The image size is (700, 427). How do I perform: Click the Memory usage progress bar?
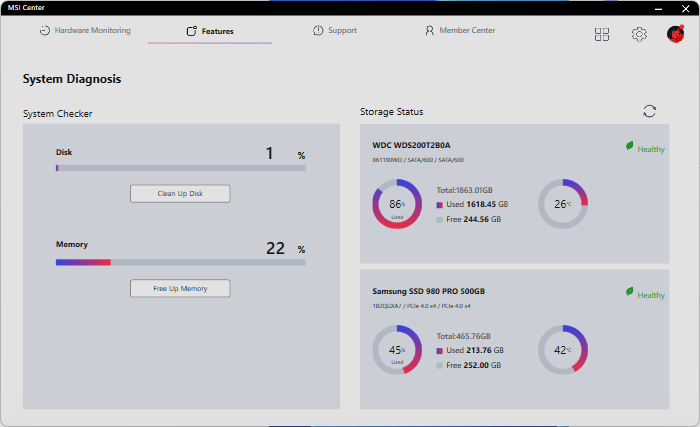[x=180, y=263]
